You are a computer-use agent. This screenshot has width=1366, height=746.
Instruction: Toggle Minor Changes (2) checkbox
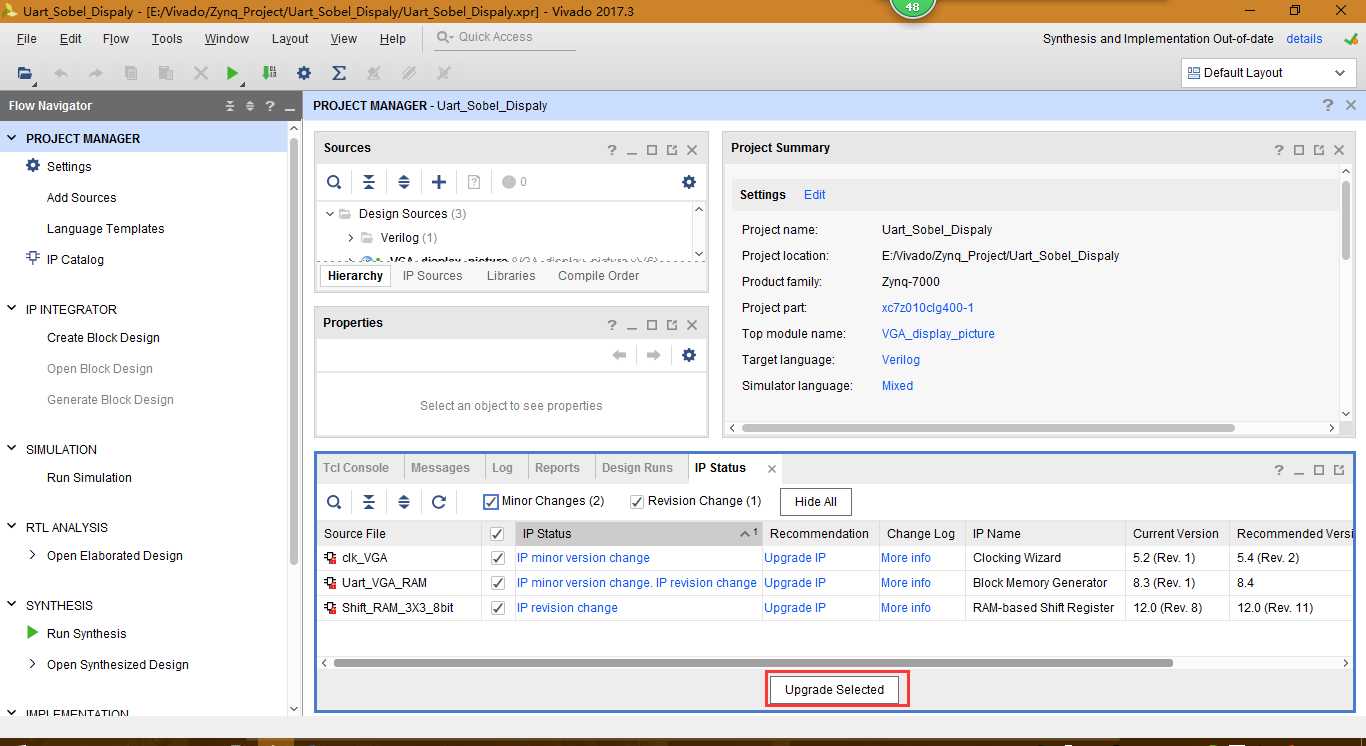pyautogui.click(x=491, y=501)
